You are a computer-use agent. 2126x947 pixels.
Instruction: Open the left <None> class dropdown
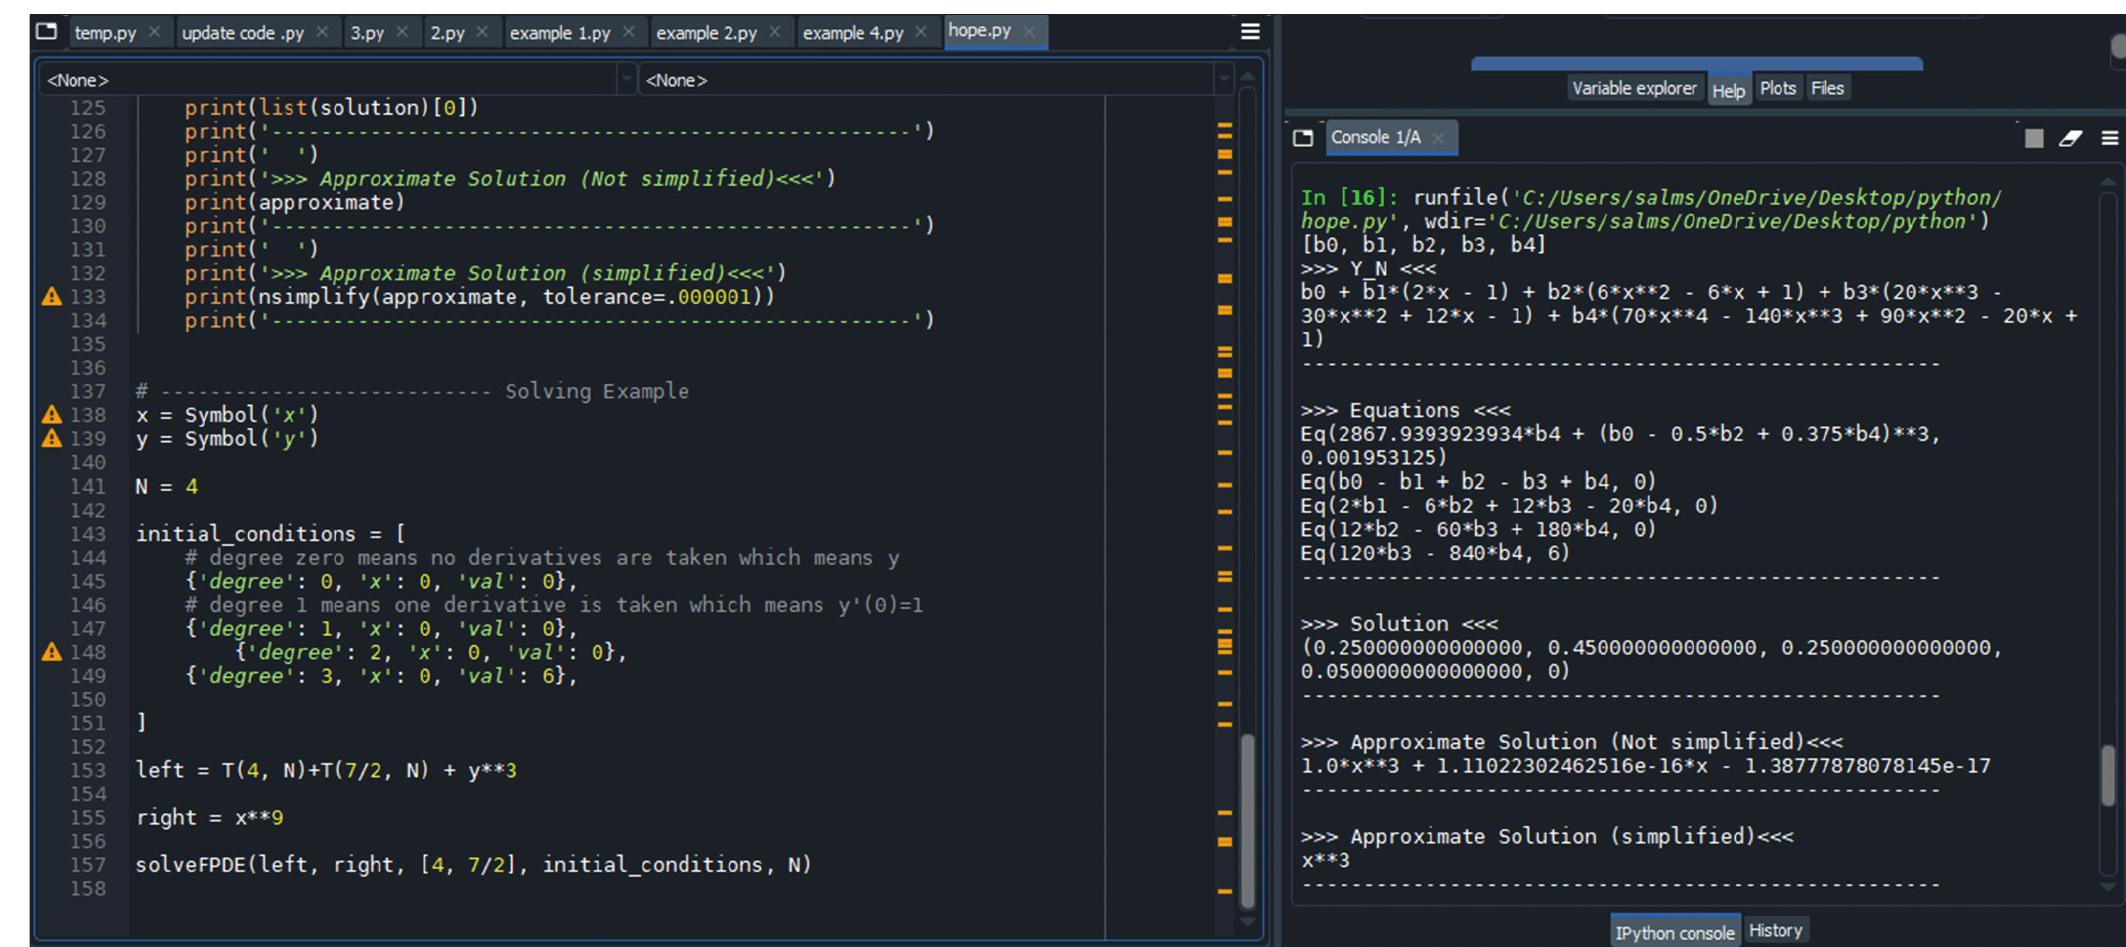pyautogui.click(x=337, y=80)
